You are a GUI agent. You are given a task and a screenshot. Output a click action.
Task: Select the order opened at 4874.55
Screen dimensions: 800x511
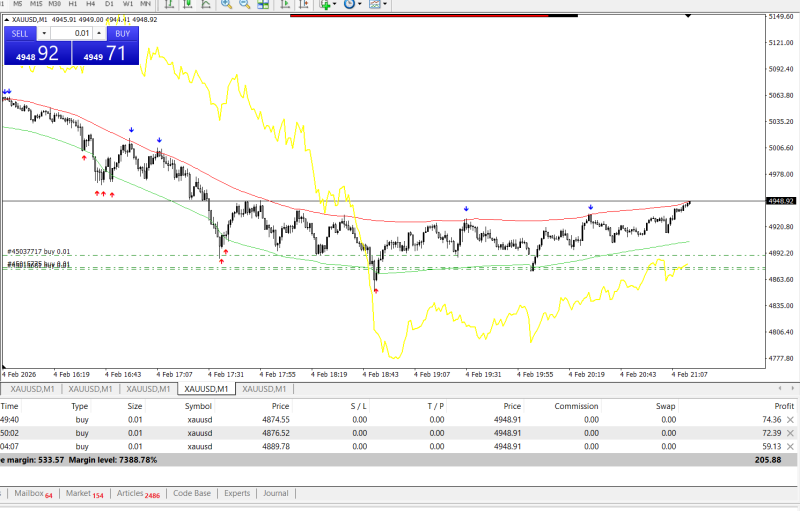pos(398,420)
